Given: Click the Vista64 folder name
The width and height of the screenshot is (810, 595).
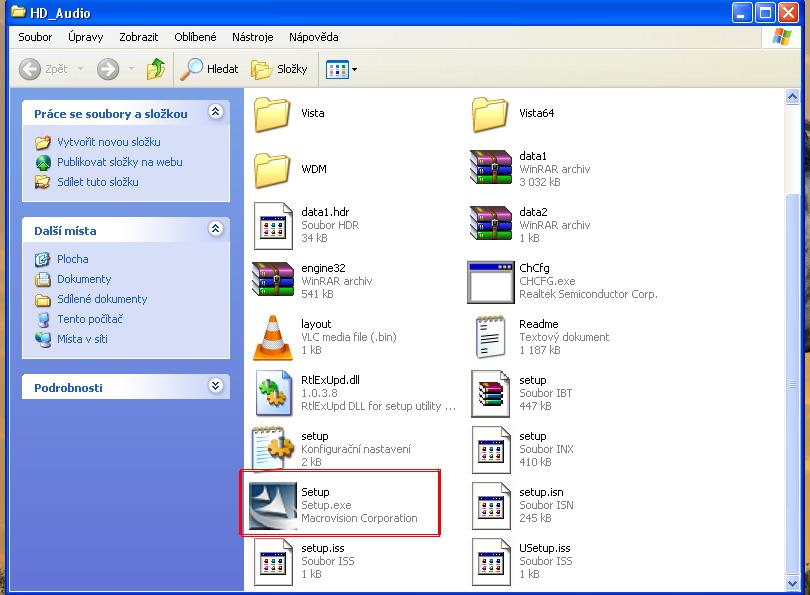Looking at the screenshot, I should pos(536,113).
